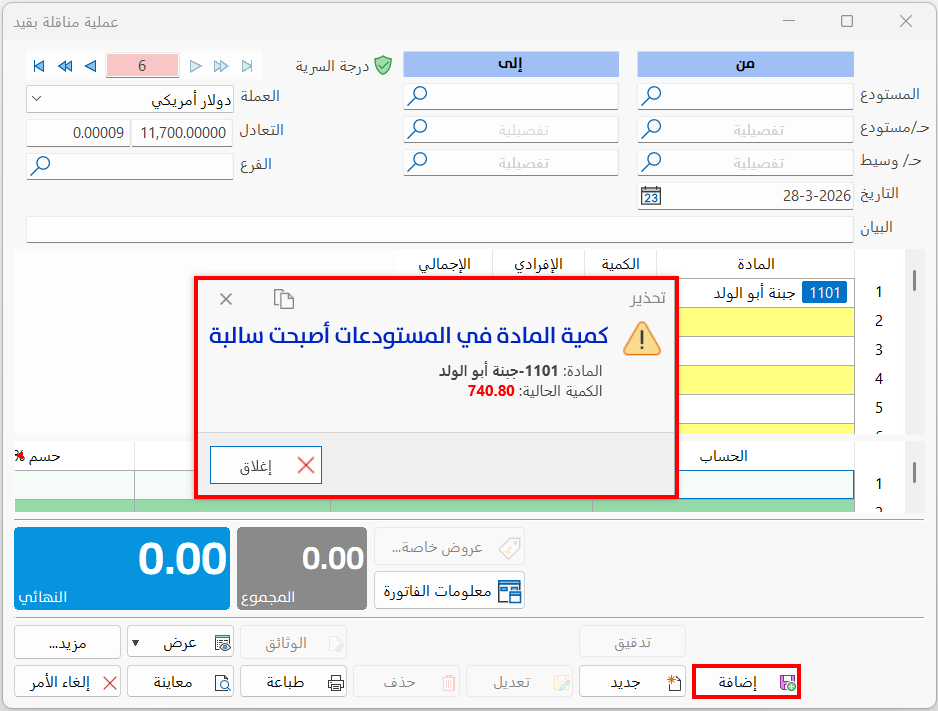Go to first record navigation arrow
The image size is (938, 711).
(x=39, y=66)
